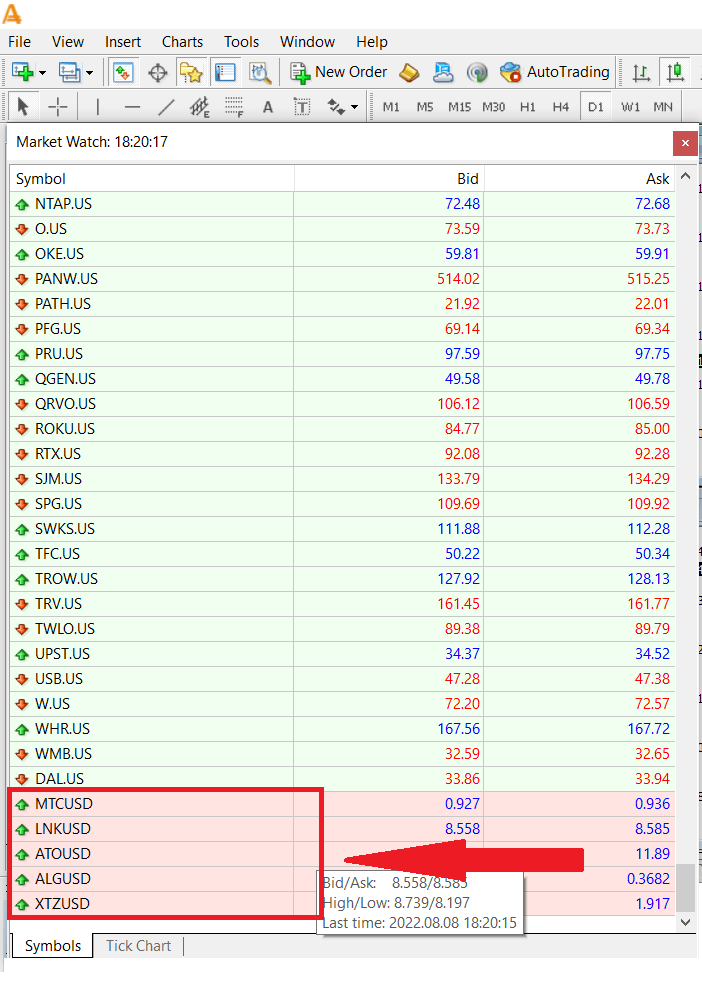Open the Profiles dropdown arrow
702x998 pixels.
click(90, 73)
